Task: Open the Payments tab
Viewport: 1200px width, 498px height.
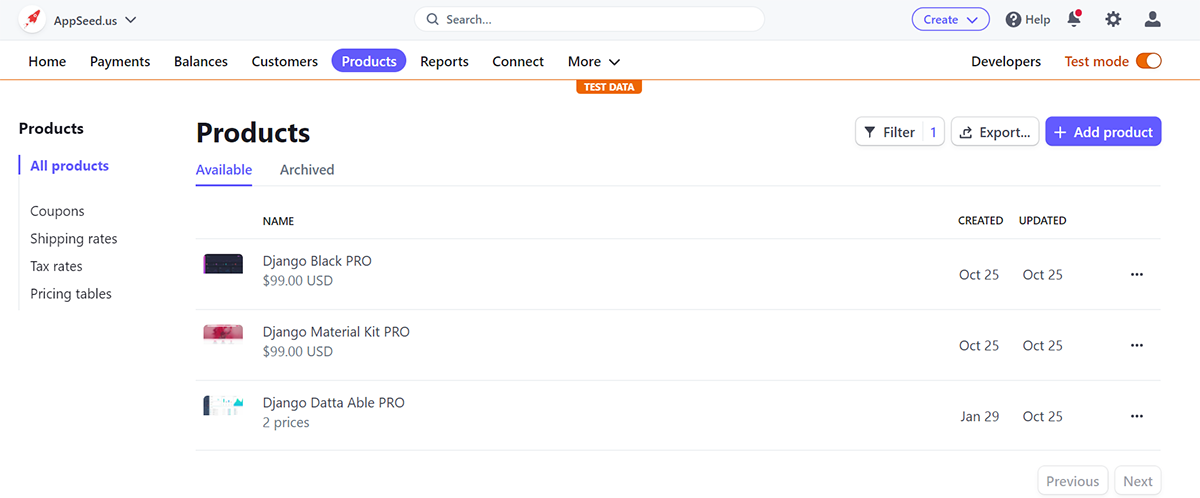Action: tap(120, 61)
